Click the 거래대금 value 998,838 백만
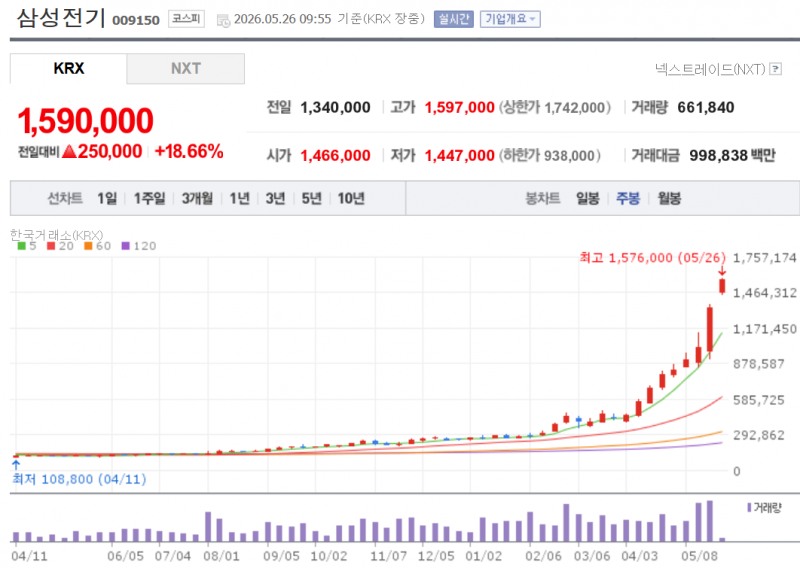This screenshot has width=800, height=568. pos(732,155)
